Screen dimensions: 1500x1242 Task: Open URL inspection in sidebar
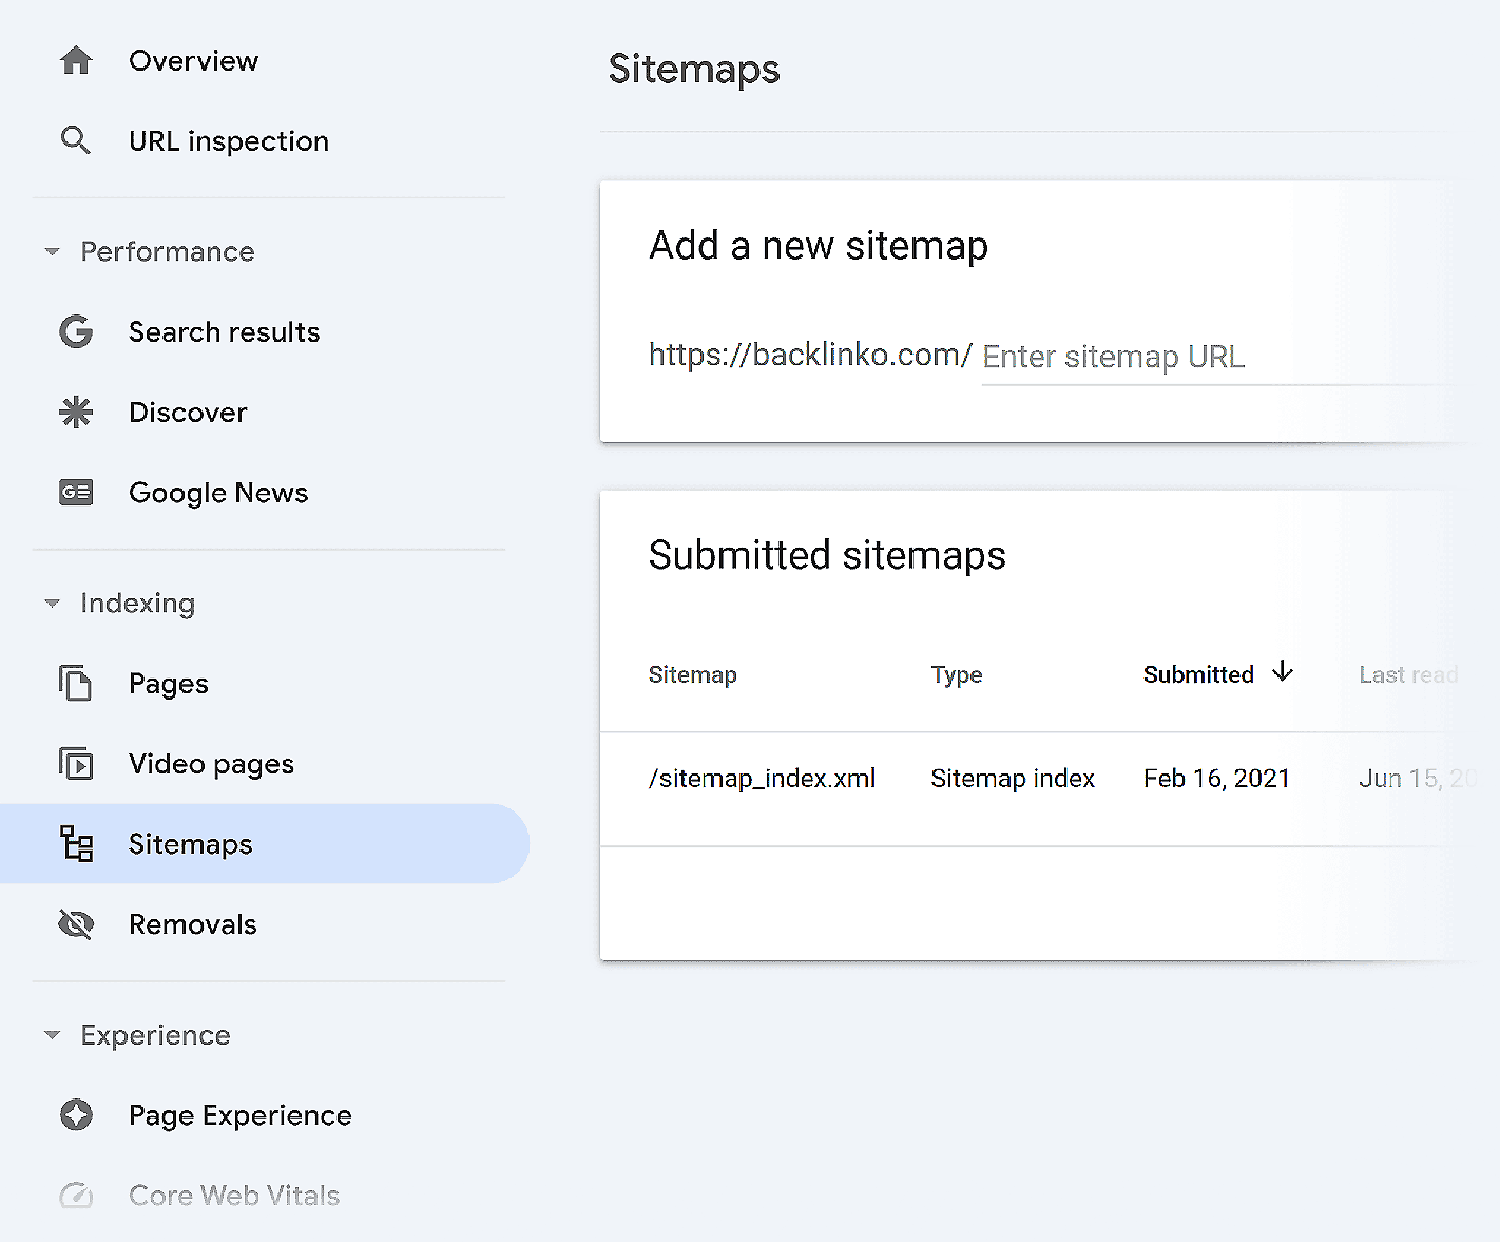click(x=265, y=141)
